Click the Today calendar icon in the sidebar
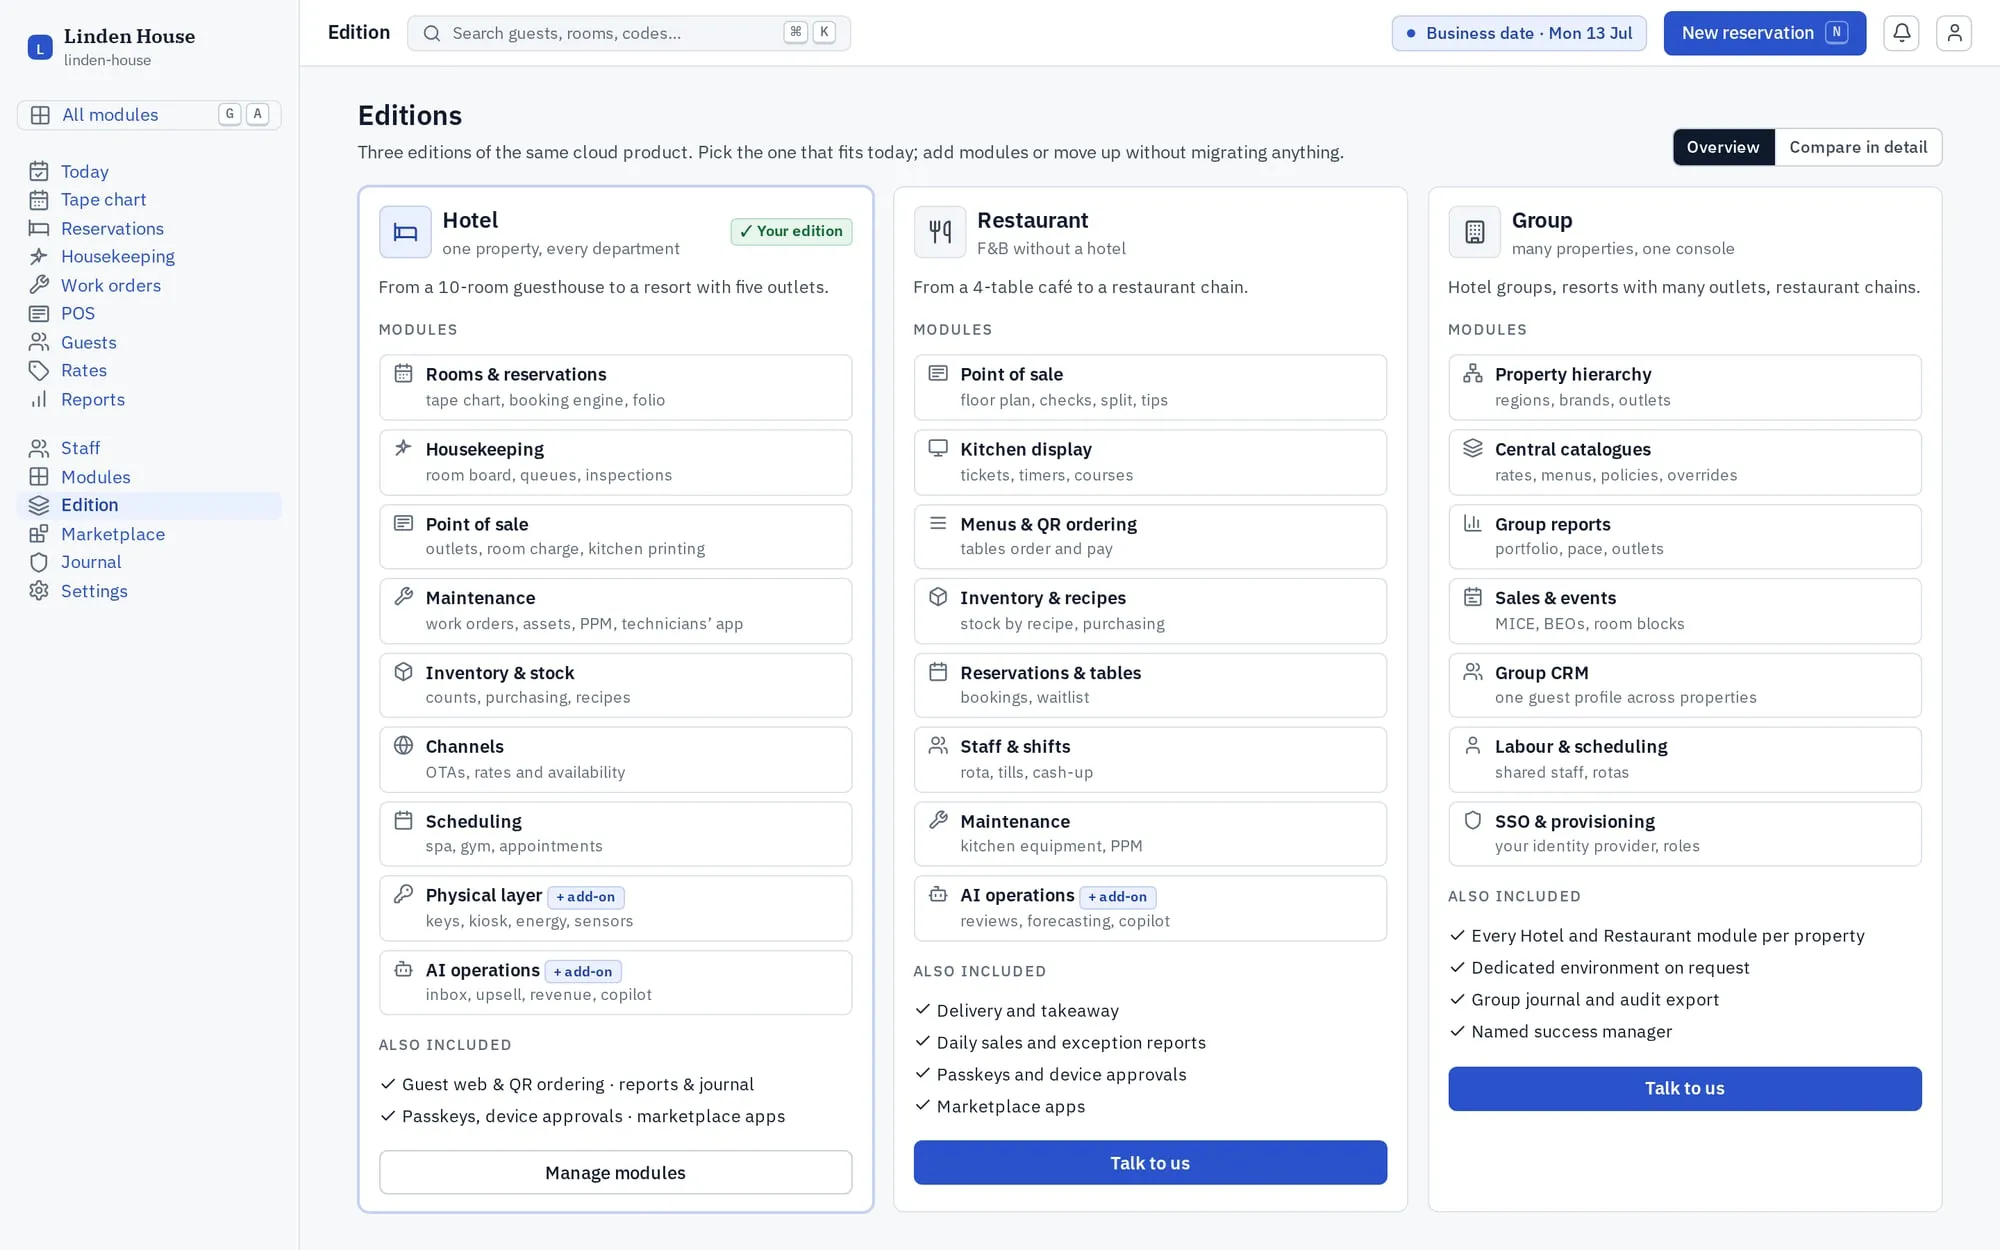2000x1250 pixels. 39,171
